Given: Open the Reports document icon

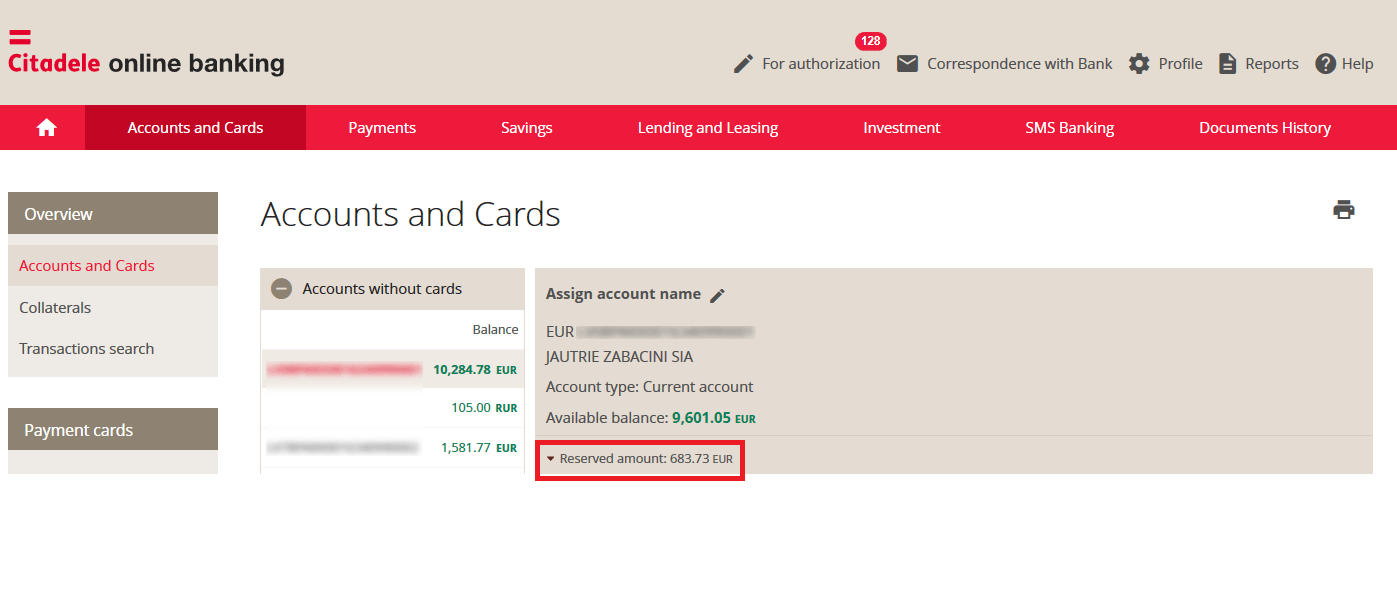Looking at the screenshot, I should pyautogui.click(x=1226, y=62).
